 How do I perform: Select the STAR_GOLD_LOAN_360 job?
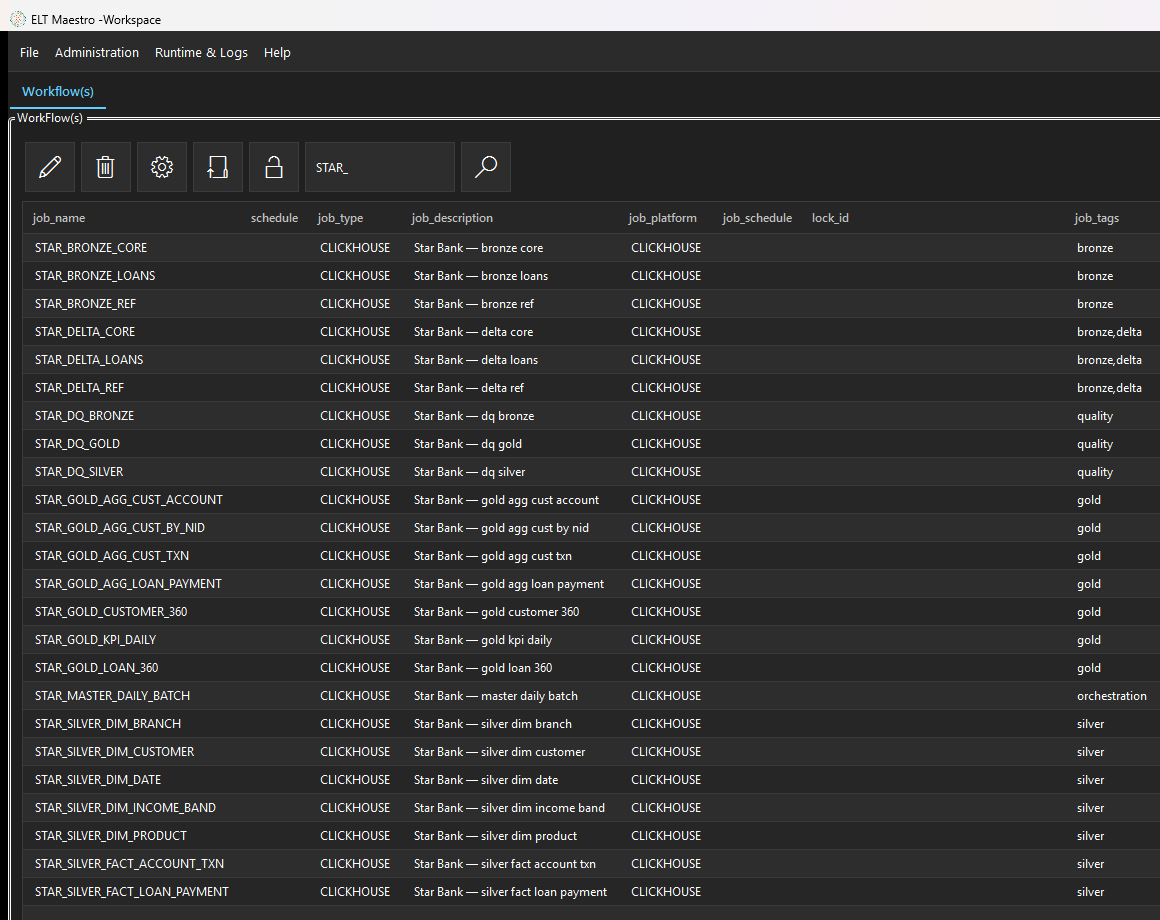click(96, 668)
